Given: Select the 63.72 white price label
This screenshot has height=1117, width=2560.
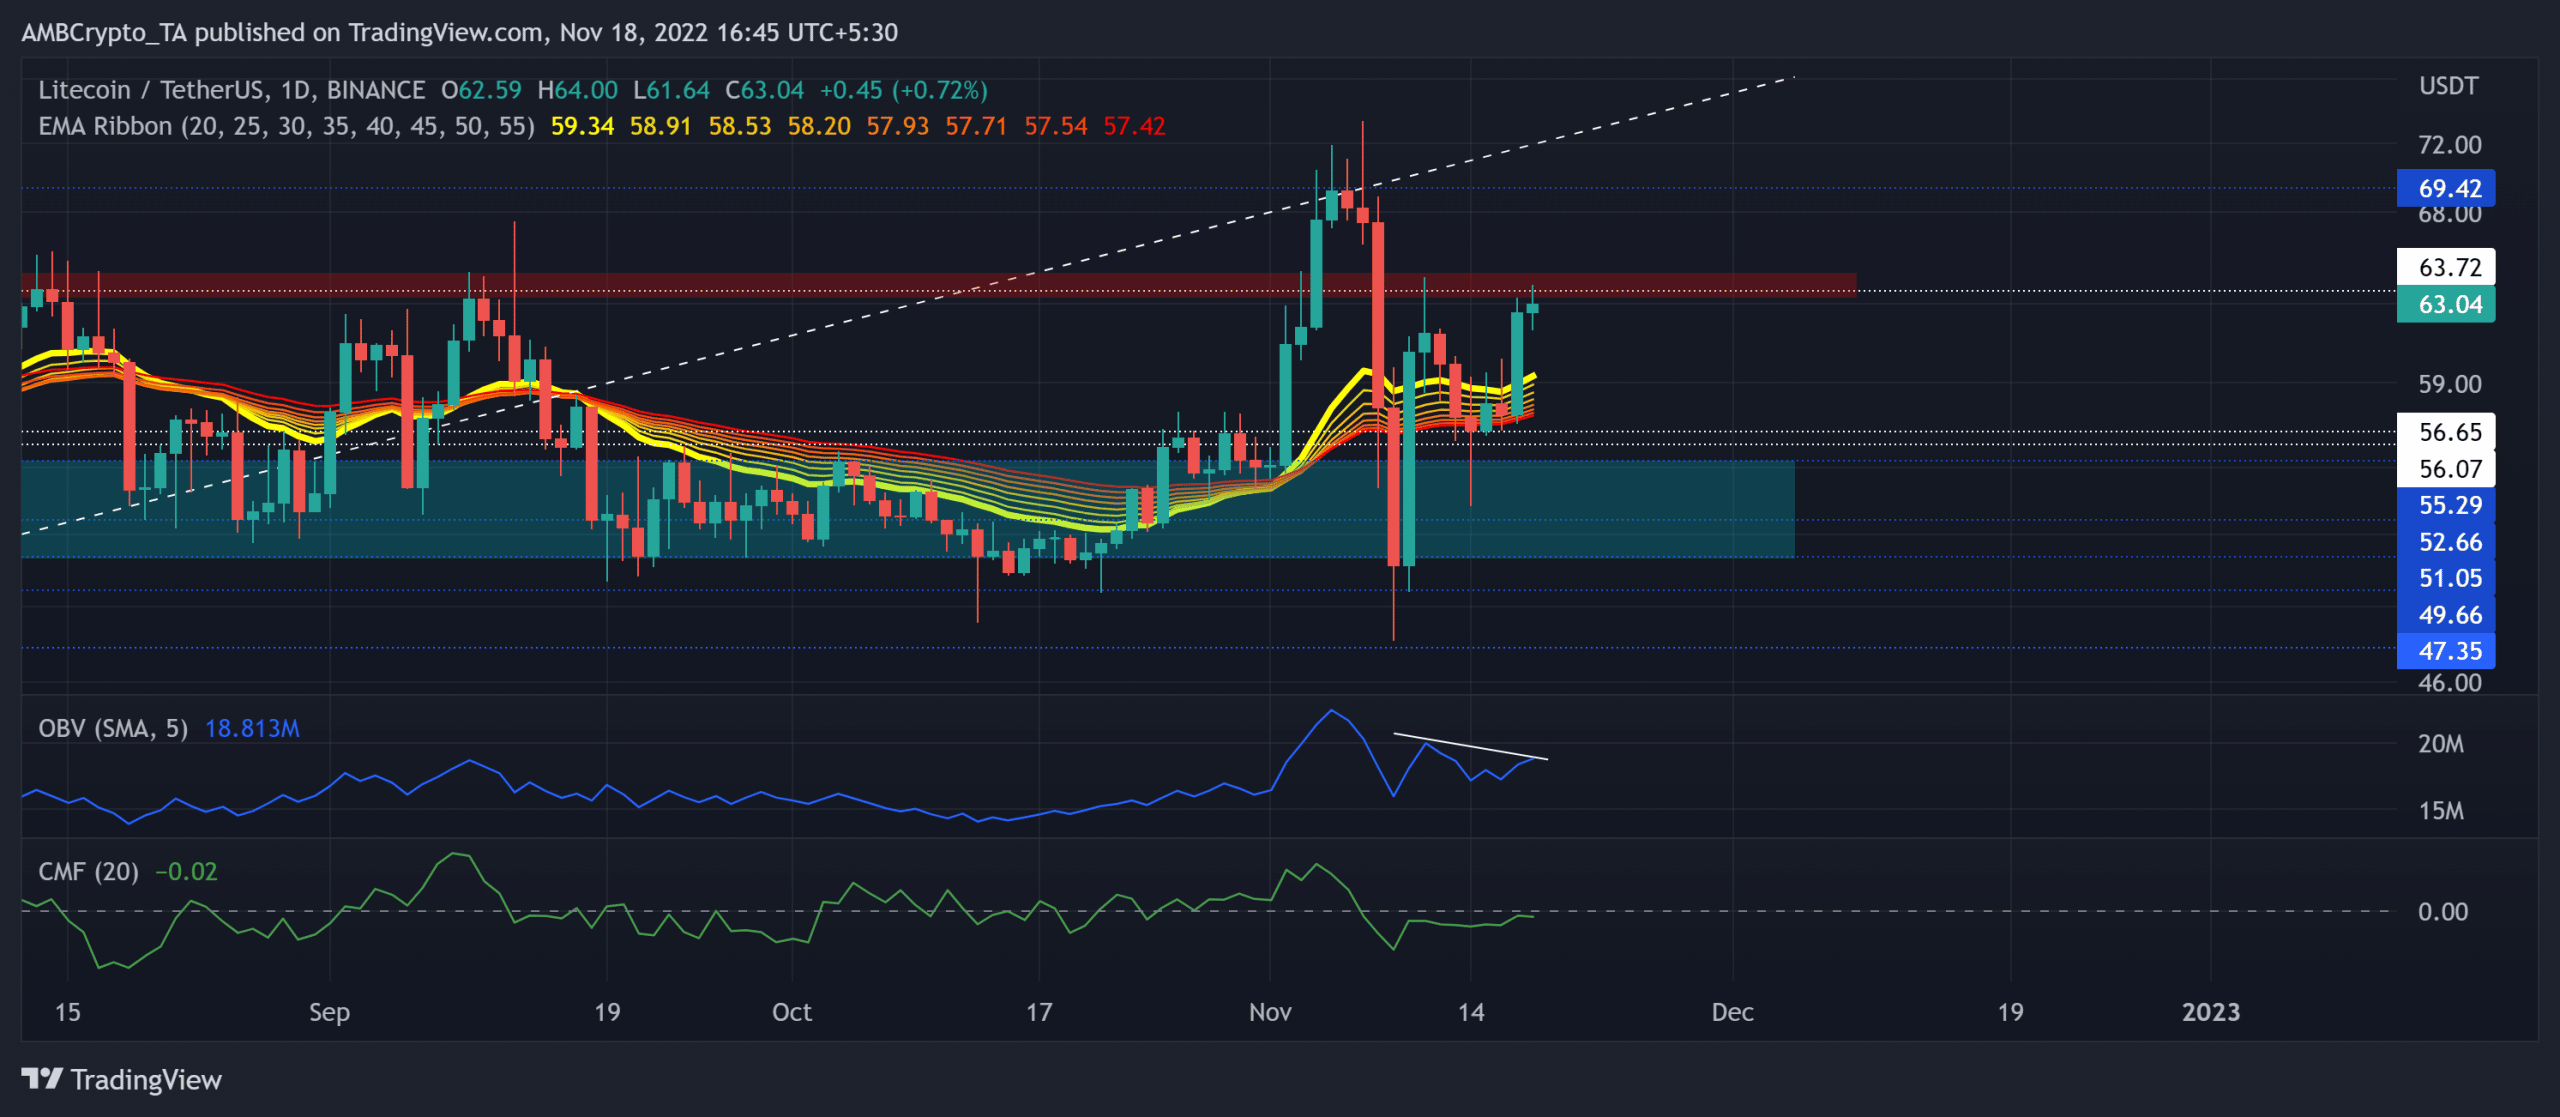Looking at the screenshot, I should click(2446, 267).
